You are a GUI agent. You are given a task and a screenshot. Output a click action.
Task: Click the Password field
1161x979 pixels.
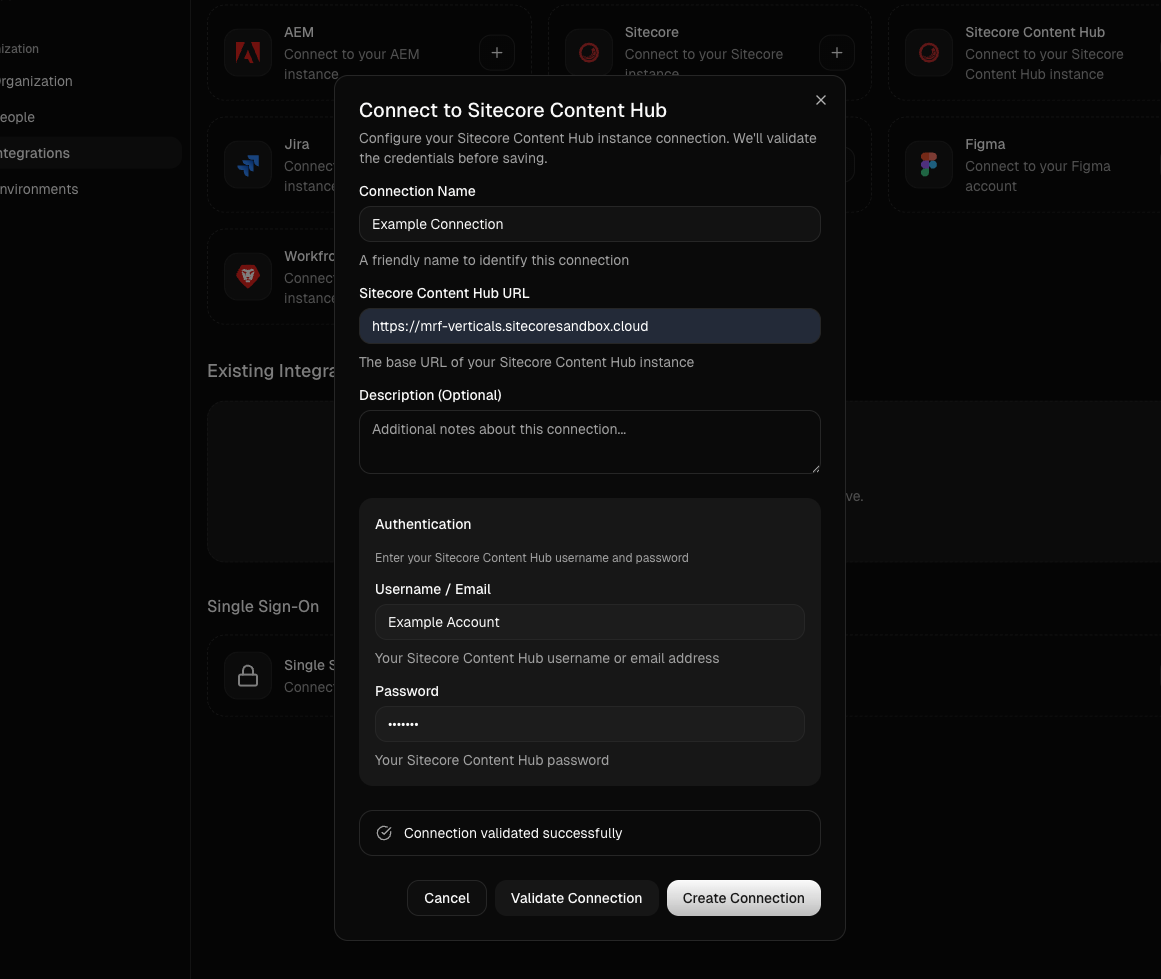tap(589, 724)
